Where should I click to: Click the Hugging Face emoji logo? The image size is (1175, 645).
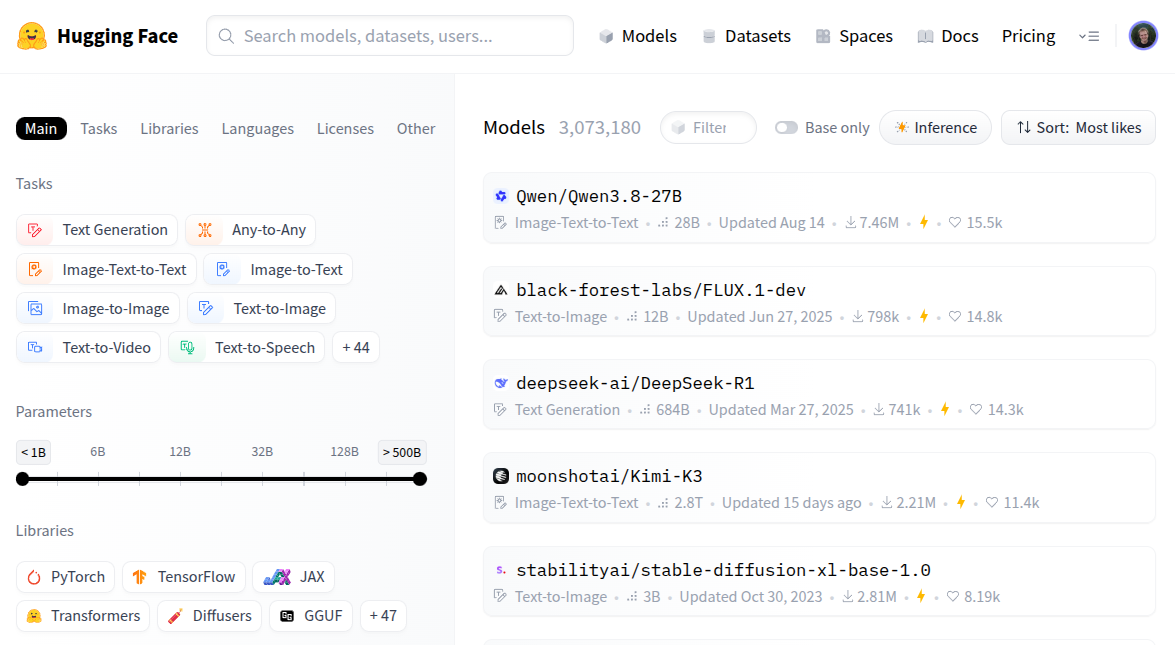tap(32, 36)
